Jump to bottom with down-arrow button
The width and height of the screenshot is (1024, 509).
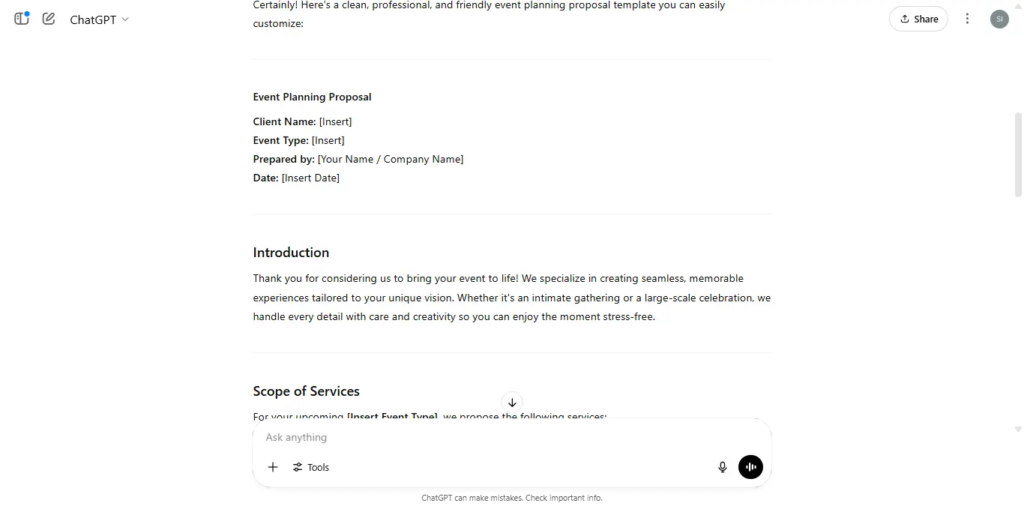coord(512,402)
